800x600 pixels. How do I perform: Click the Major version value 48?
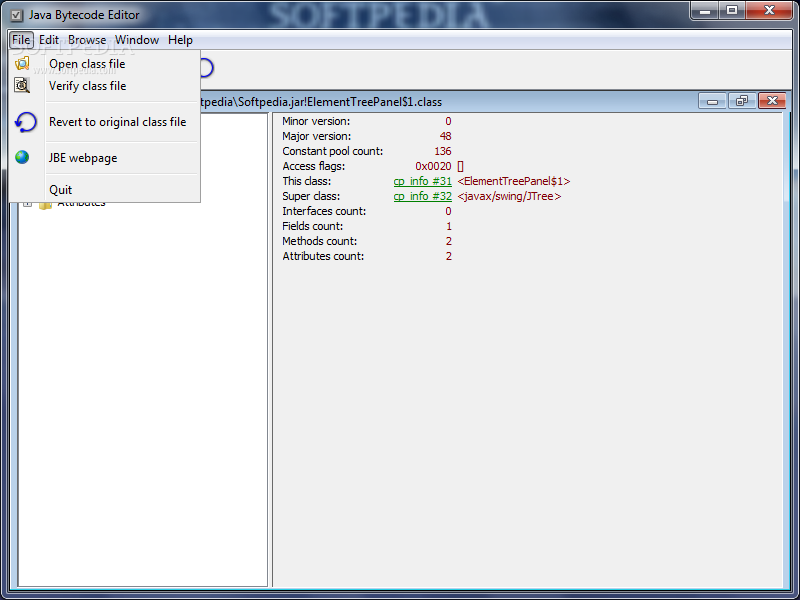click(445, 136)
